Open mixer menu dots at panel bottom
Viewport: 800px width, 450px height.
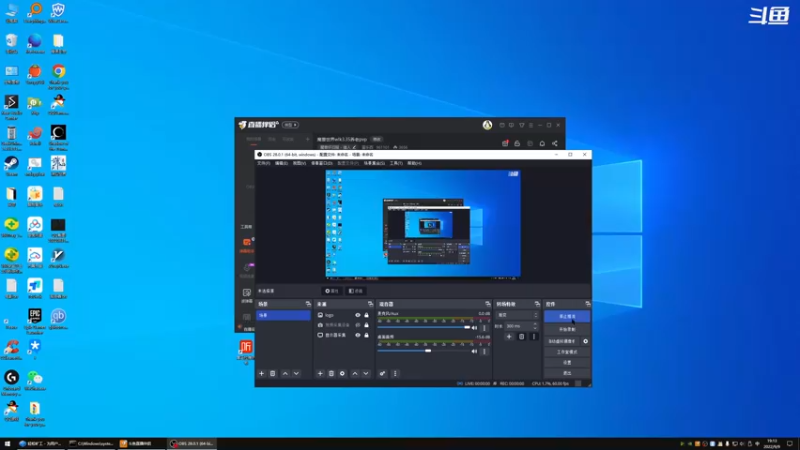tap(395, 373)
